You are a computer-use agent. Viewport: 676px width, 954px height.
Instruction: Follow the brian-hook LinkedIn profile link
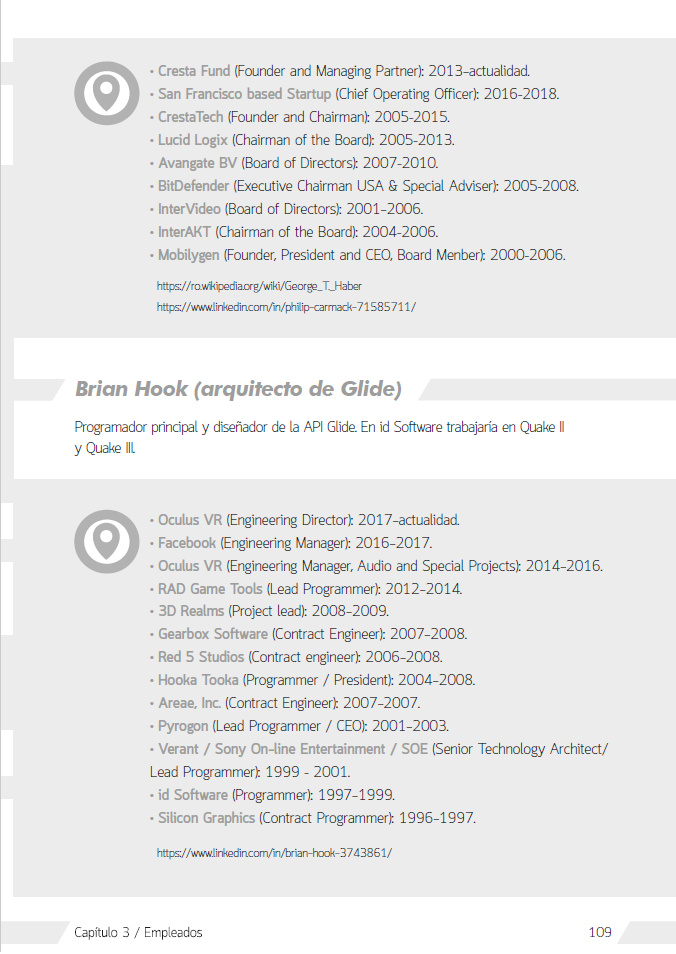274,853
